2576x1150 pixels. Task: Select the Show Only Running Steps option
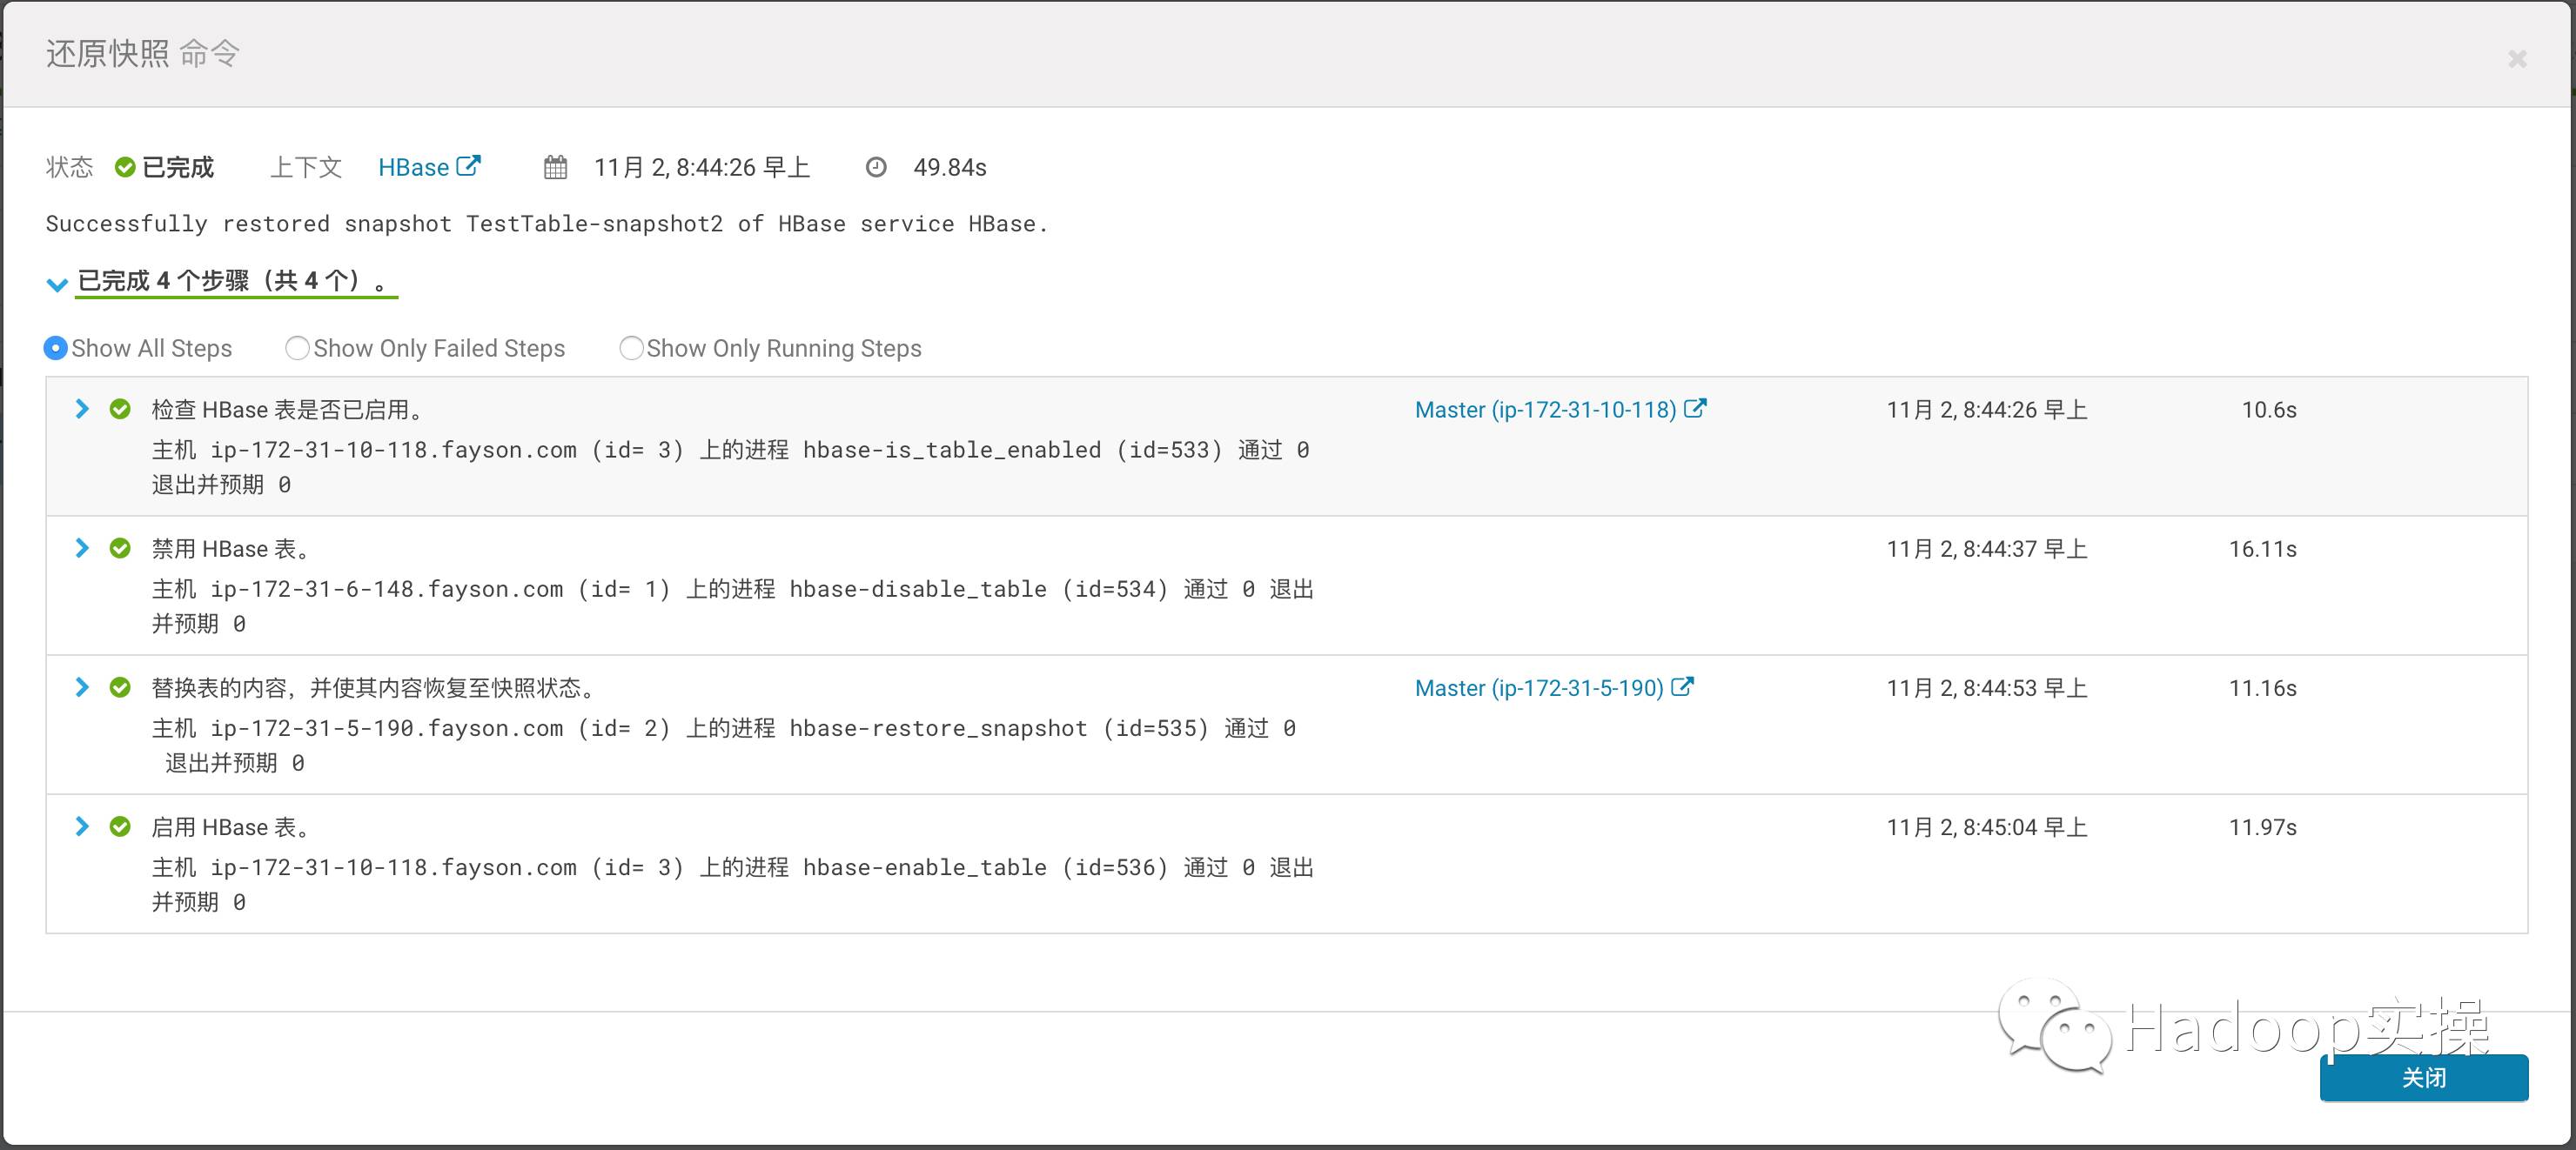(631, 348)
